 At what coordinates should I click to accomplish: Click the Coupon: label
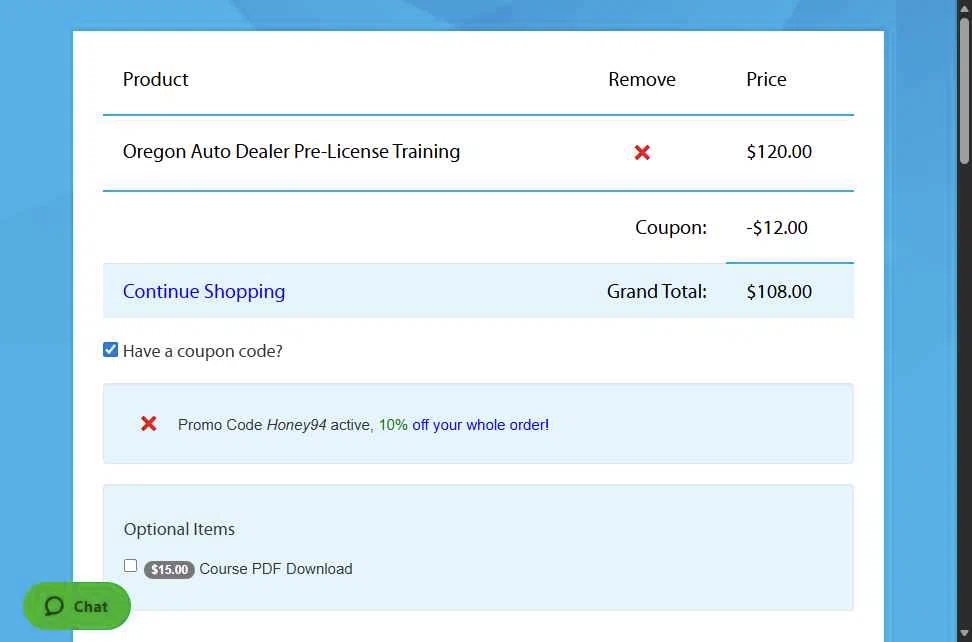click(671, 227)
